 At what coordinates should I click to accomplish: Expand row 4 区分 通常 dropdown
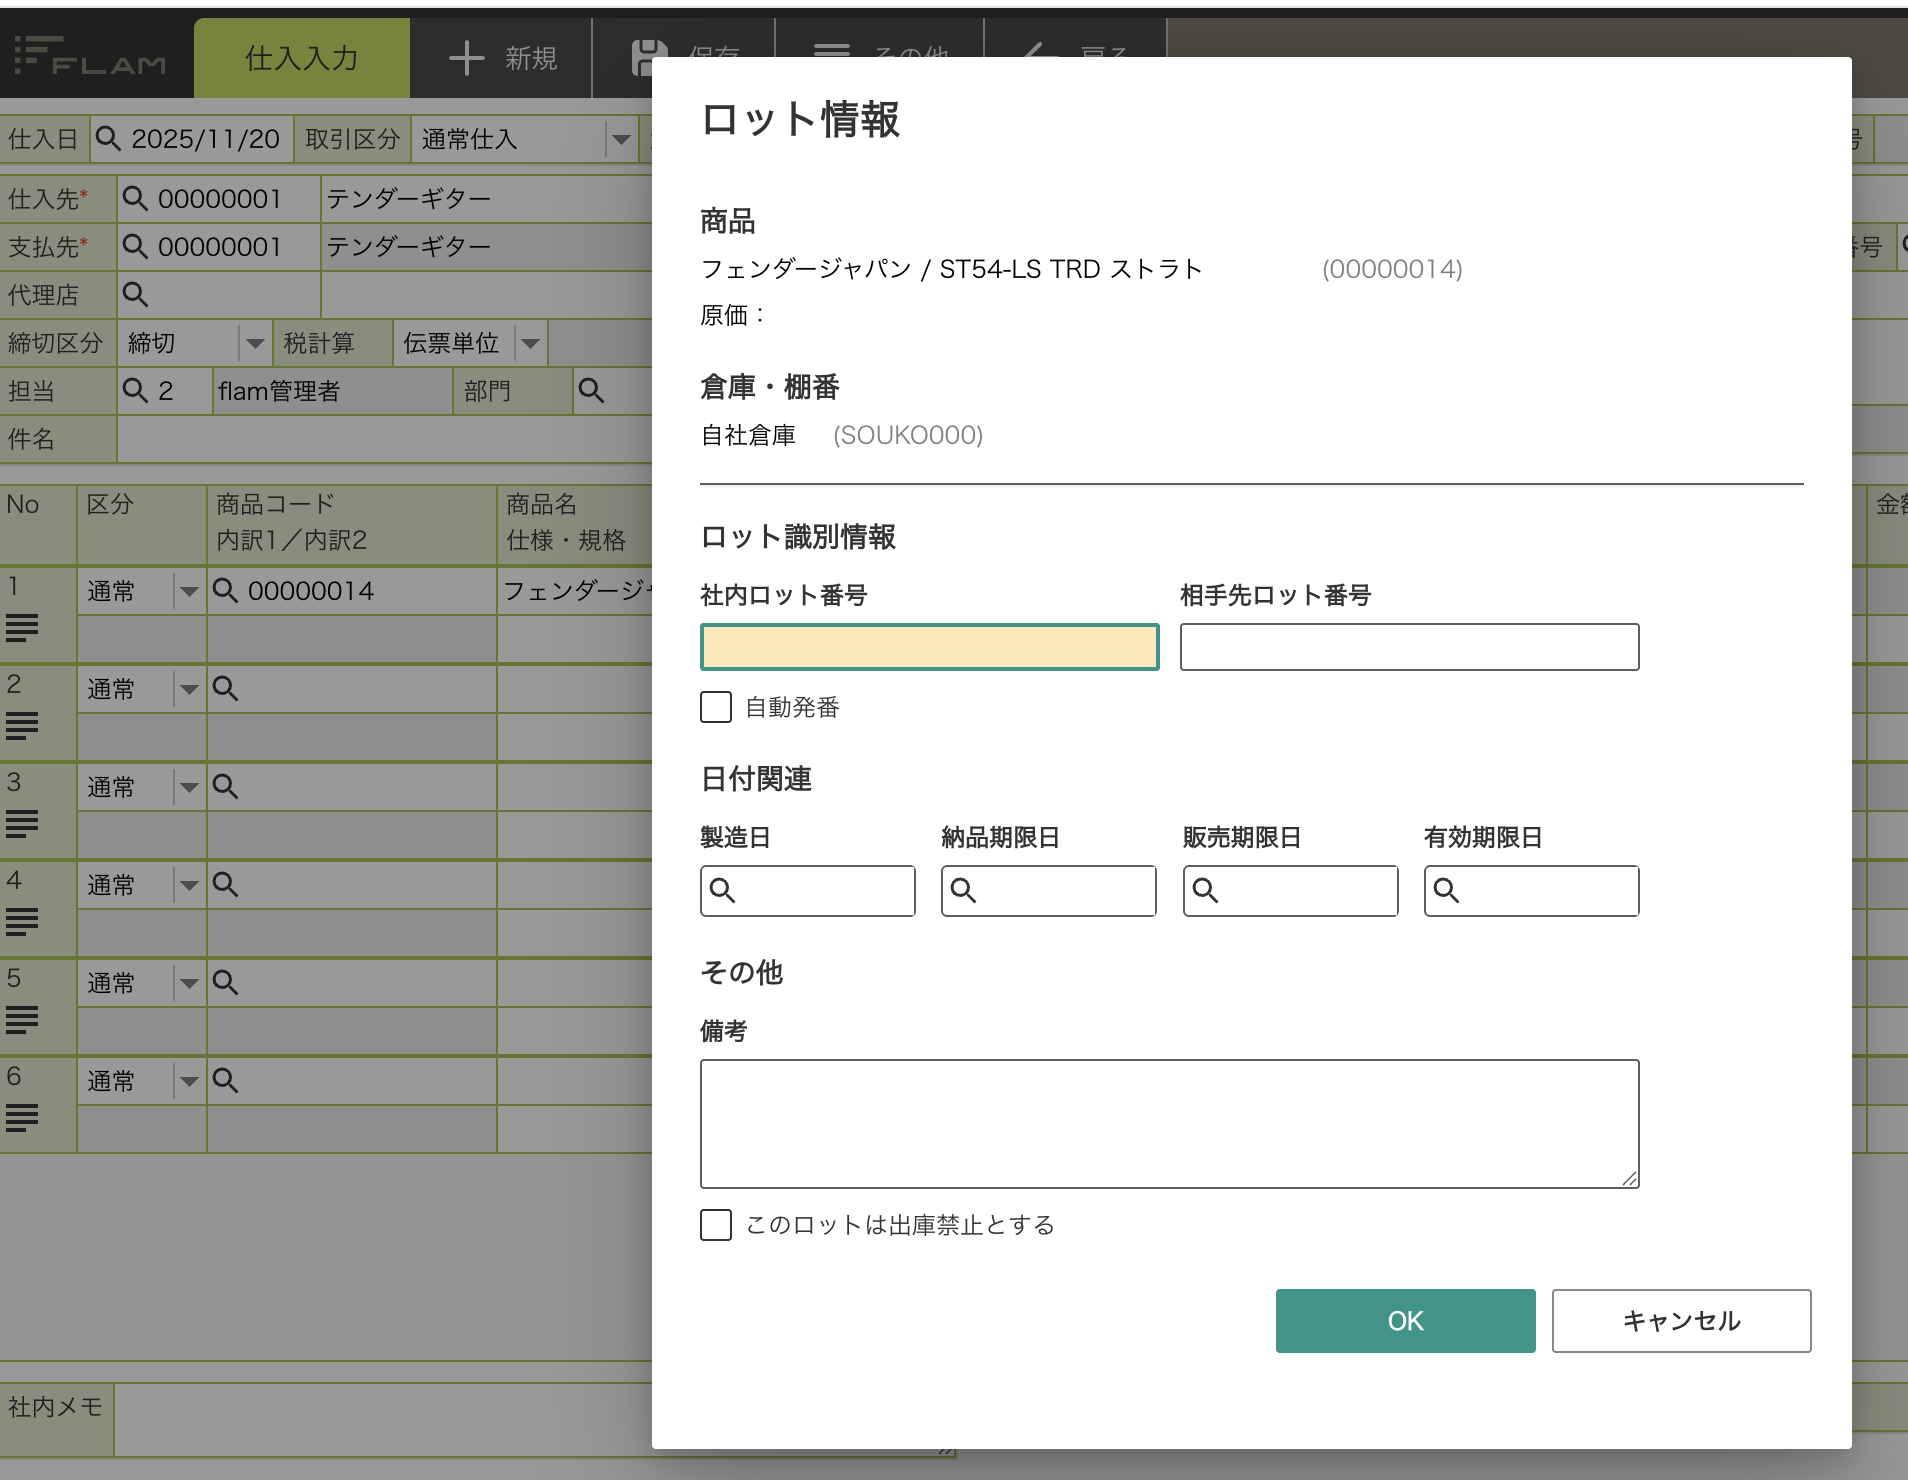(x=189, y=885)
